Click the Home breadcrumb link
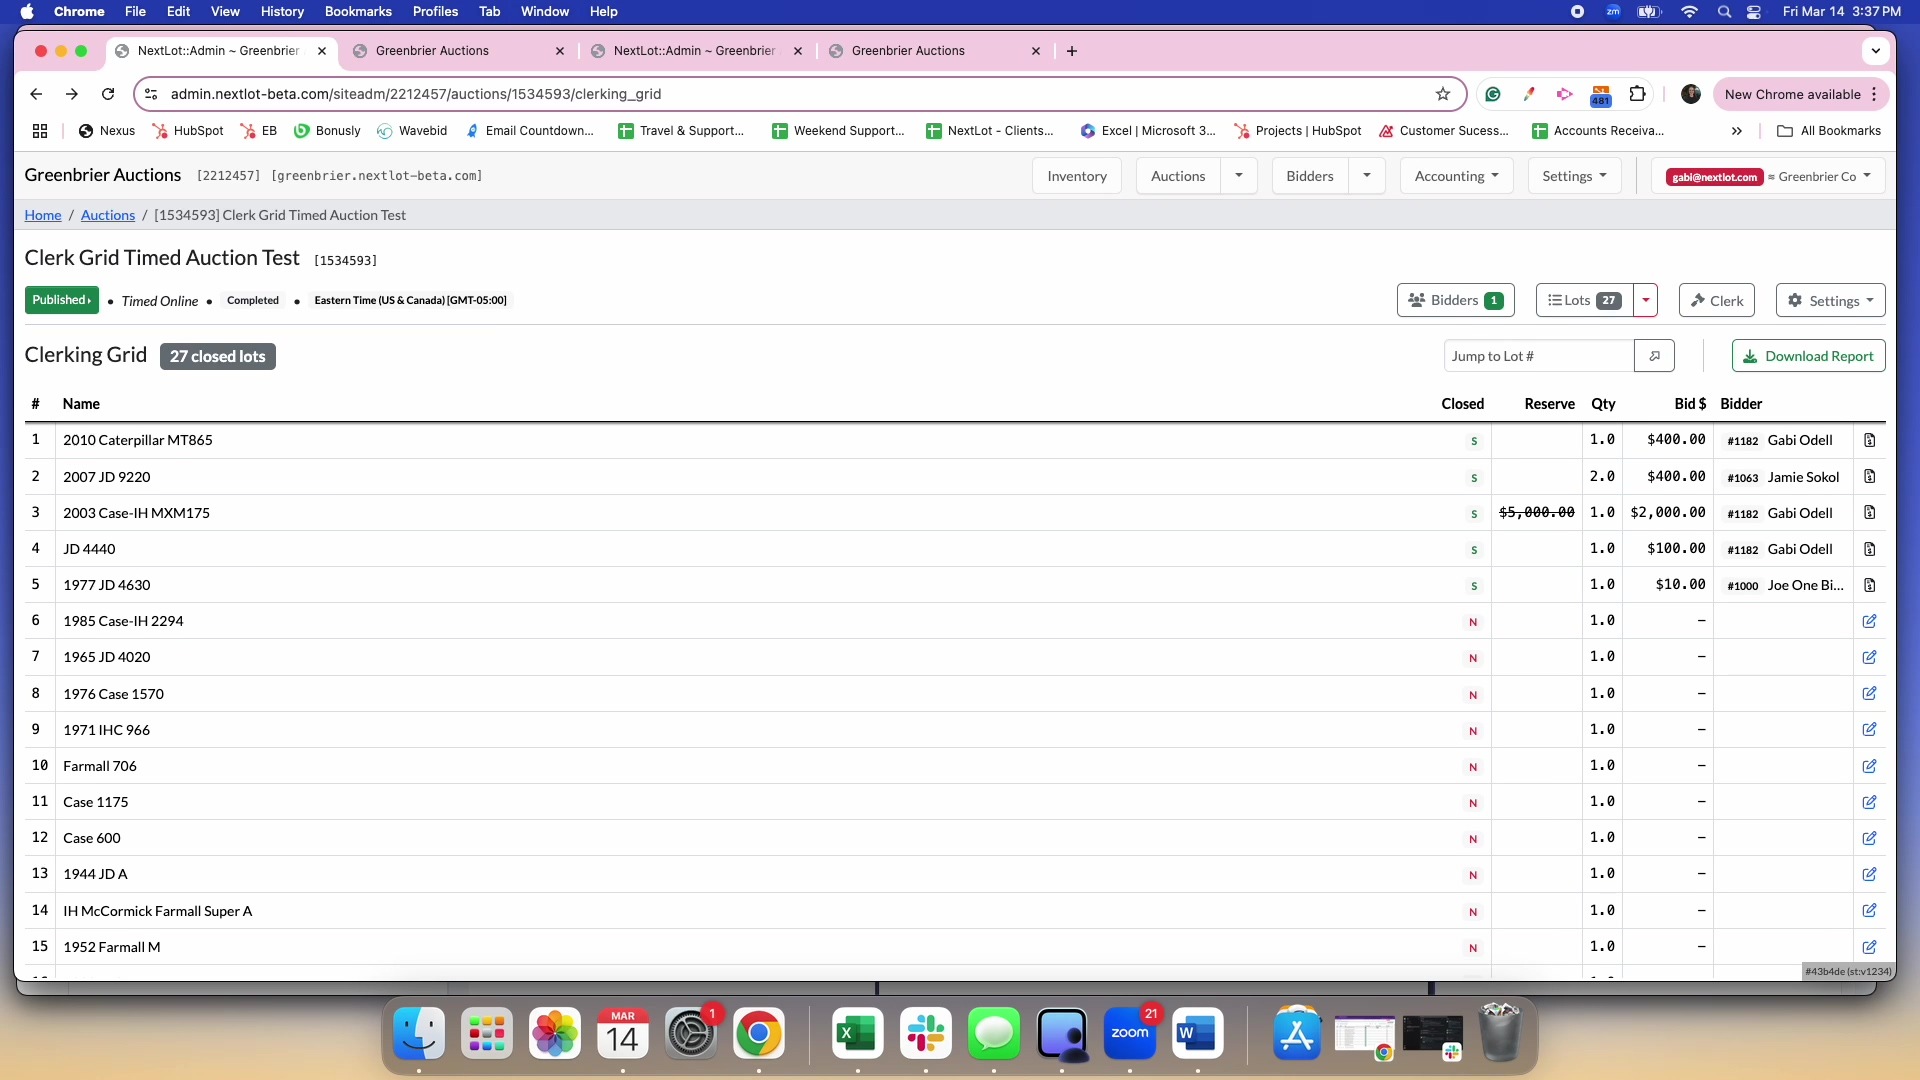Image resolution: width=1920 pixels, height=1080 pixels. coord(42,215)
